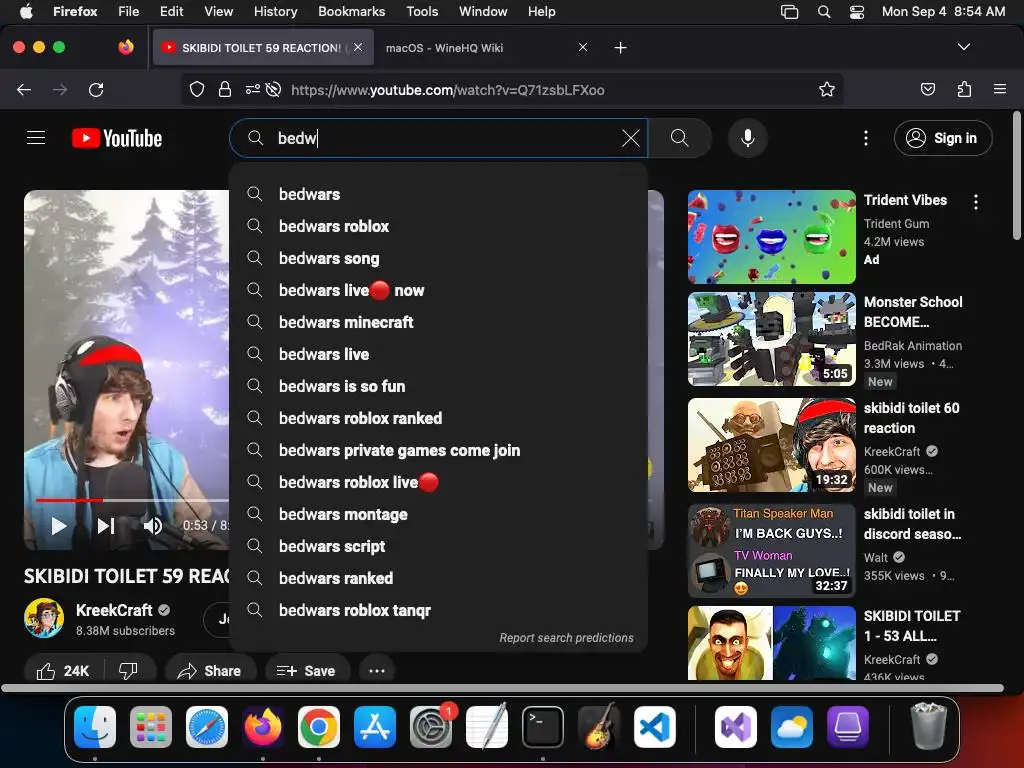This screenshot has width=1024, height=768.
Task: Open Control Center in menu bar
Action: (857, 11)
